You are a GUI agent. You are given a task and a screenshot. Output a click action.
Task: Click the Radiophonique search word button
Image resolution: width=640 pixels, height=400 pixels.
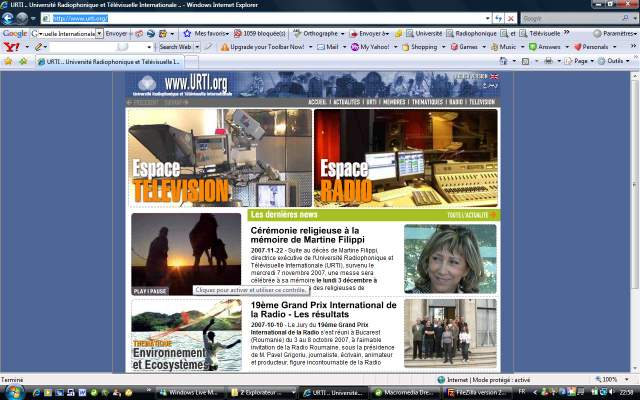coord(471,33)
